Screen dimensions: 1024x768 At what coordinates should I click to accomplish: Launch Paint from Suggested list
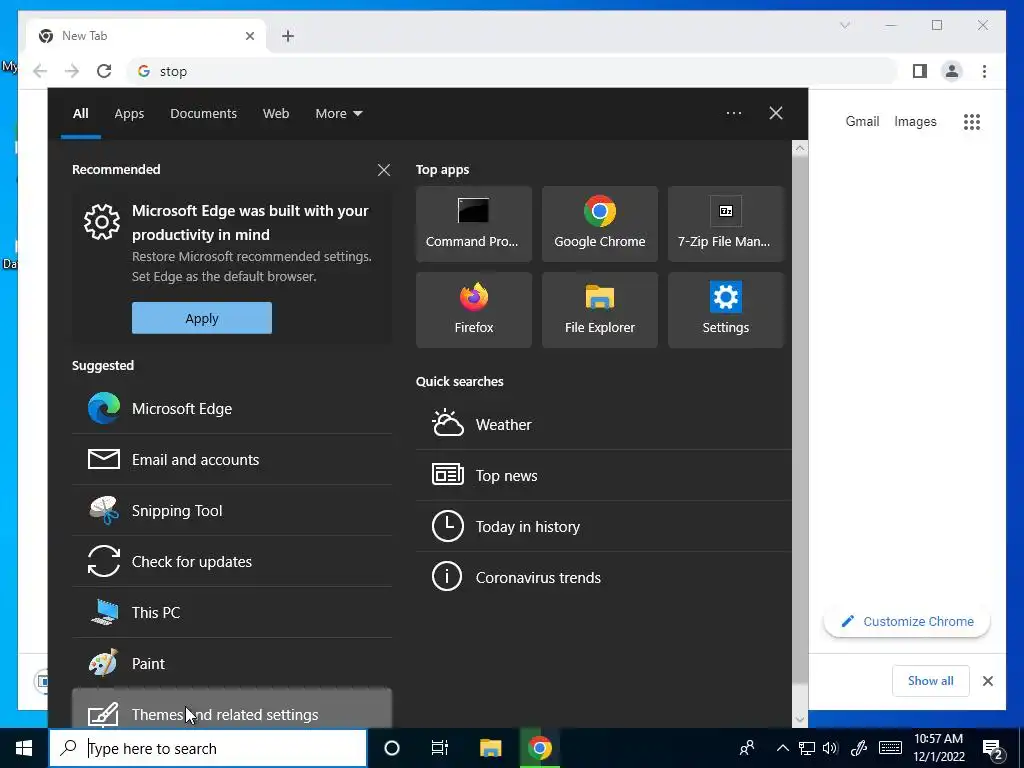tap(232, 664)
